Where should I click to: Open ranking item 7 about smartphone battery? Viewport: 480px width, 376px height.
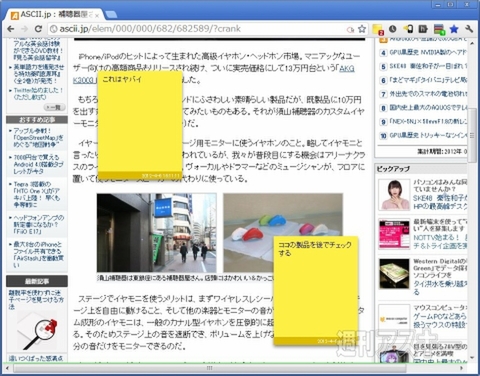click(428, 94)
